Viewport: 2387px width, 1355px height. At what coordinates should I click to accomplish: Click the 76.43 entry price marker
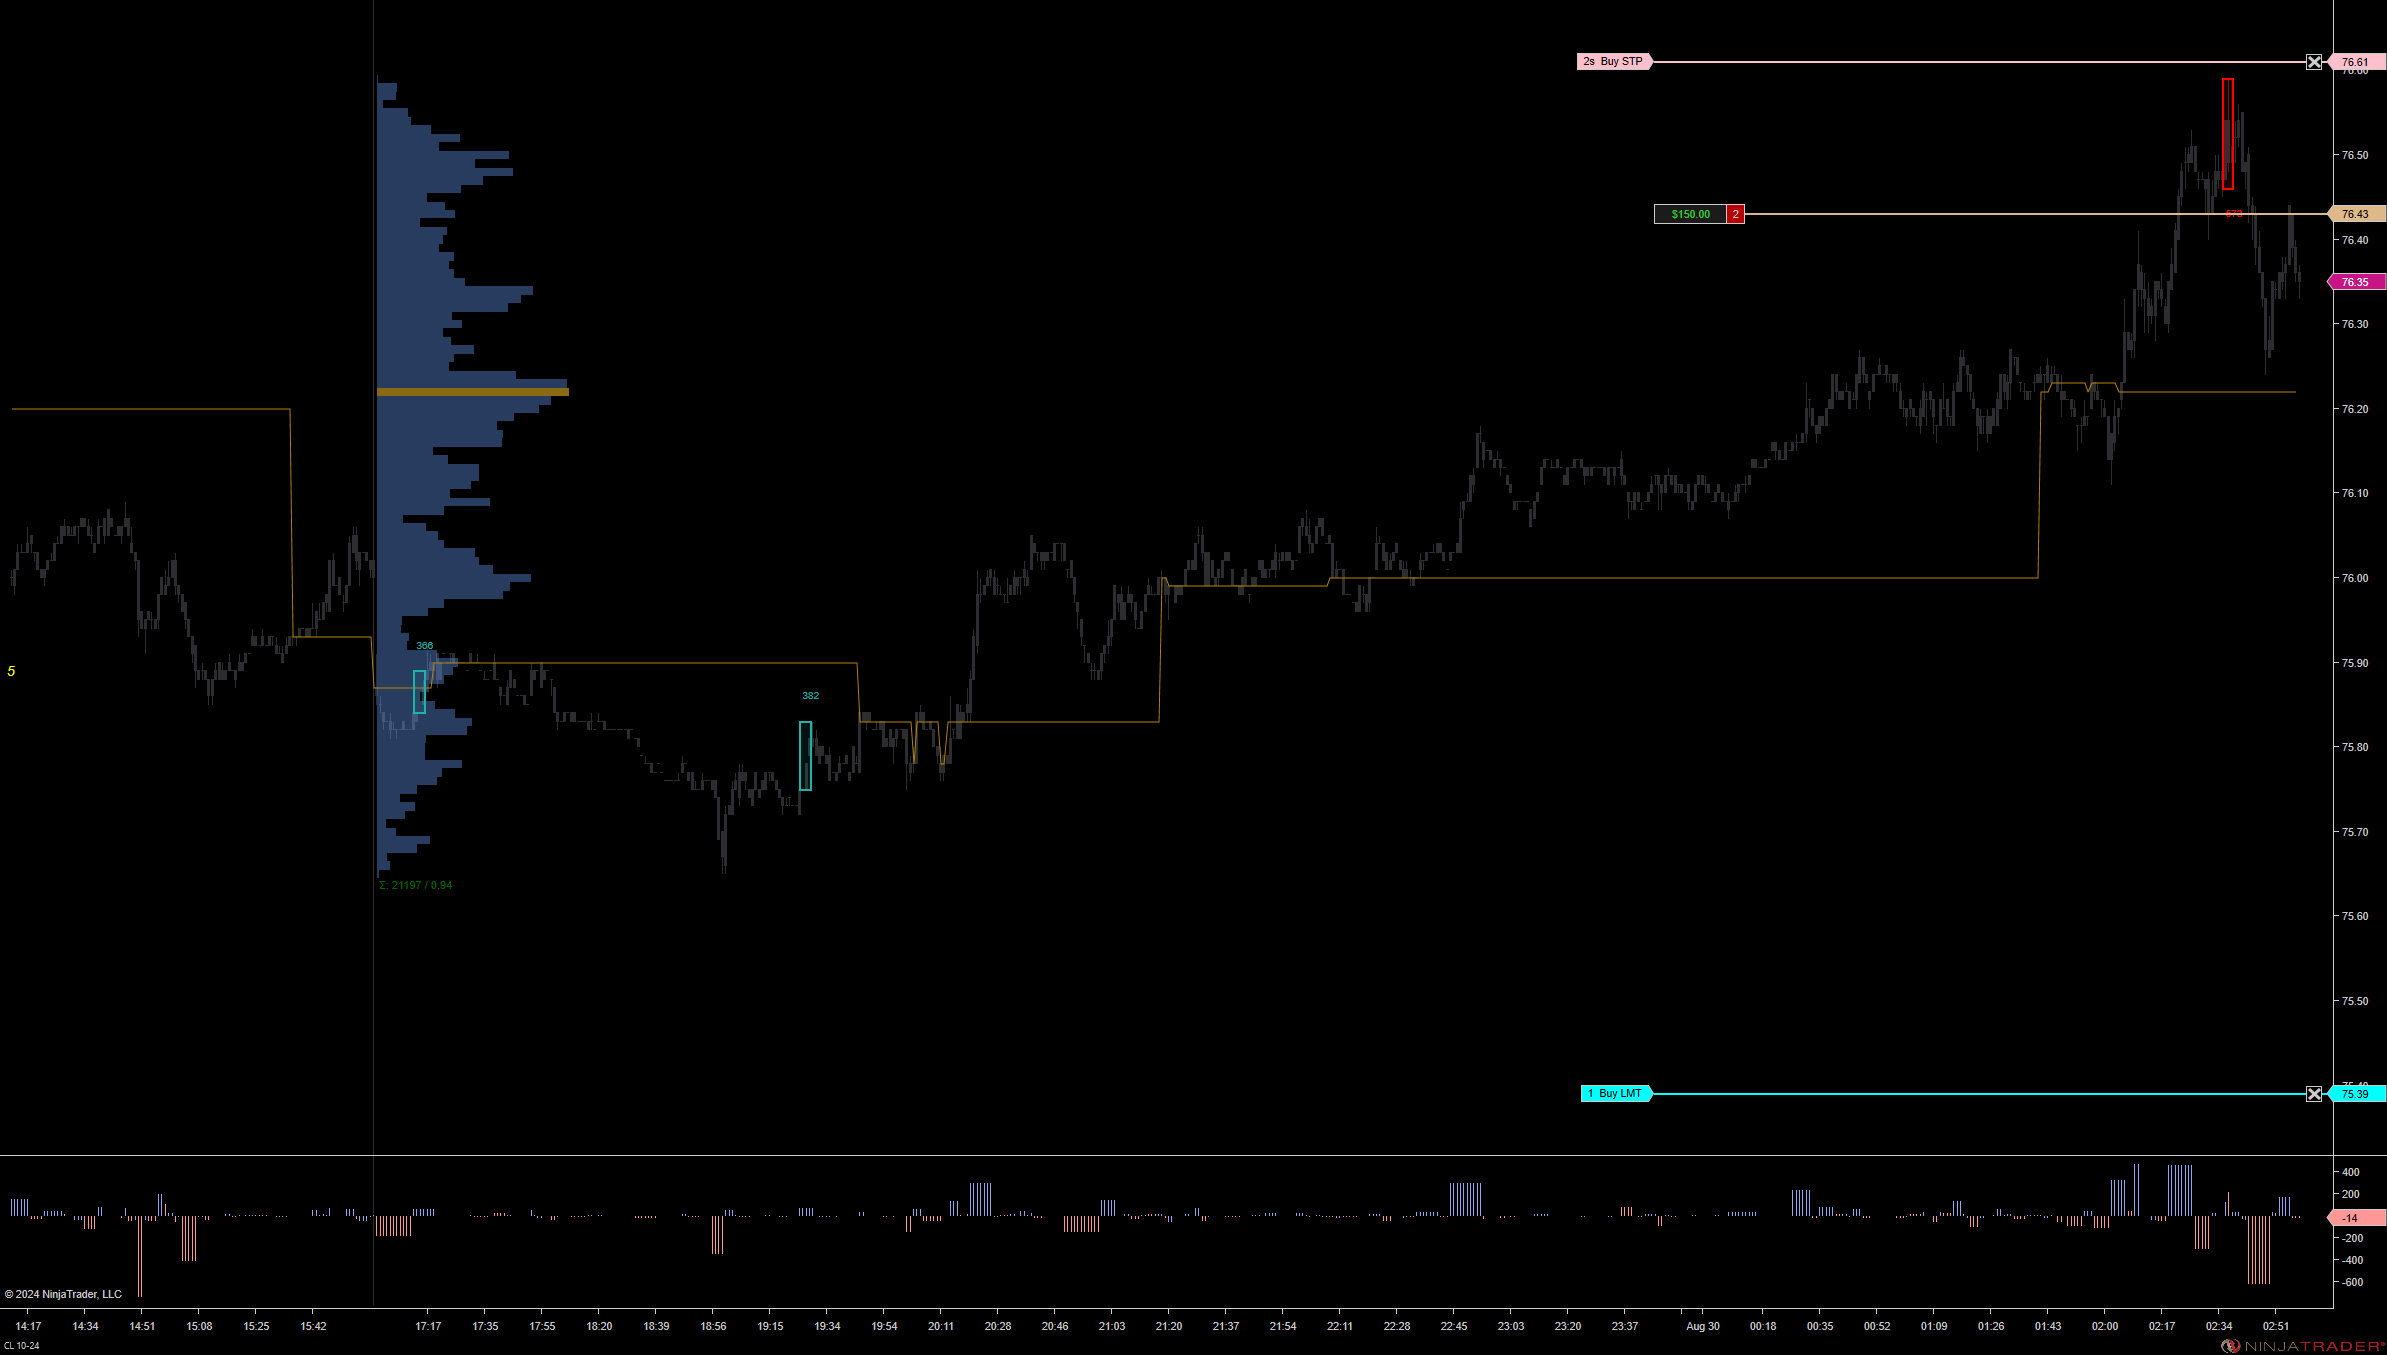(2356, 214)
